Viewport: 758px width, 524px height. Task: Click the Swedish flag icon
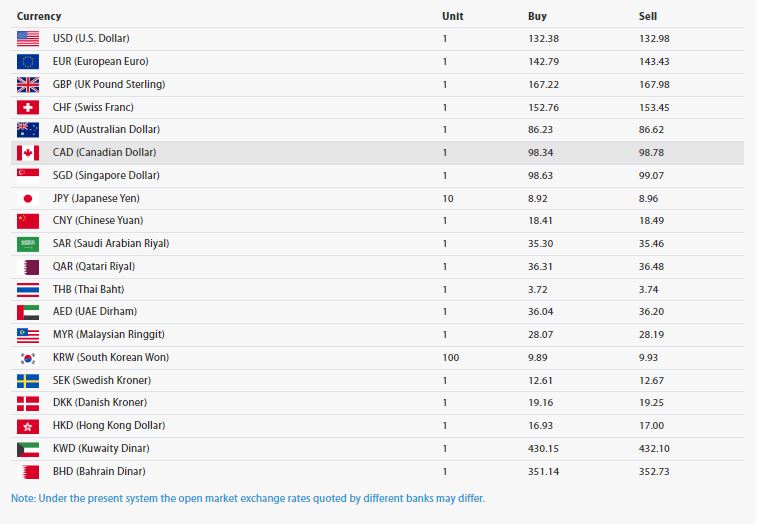(28, 380)
